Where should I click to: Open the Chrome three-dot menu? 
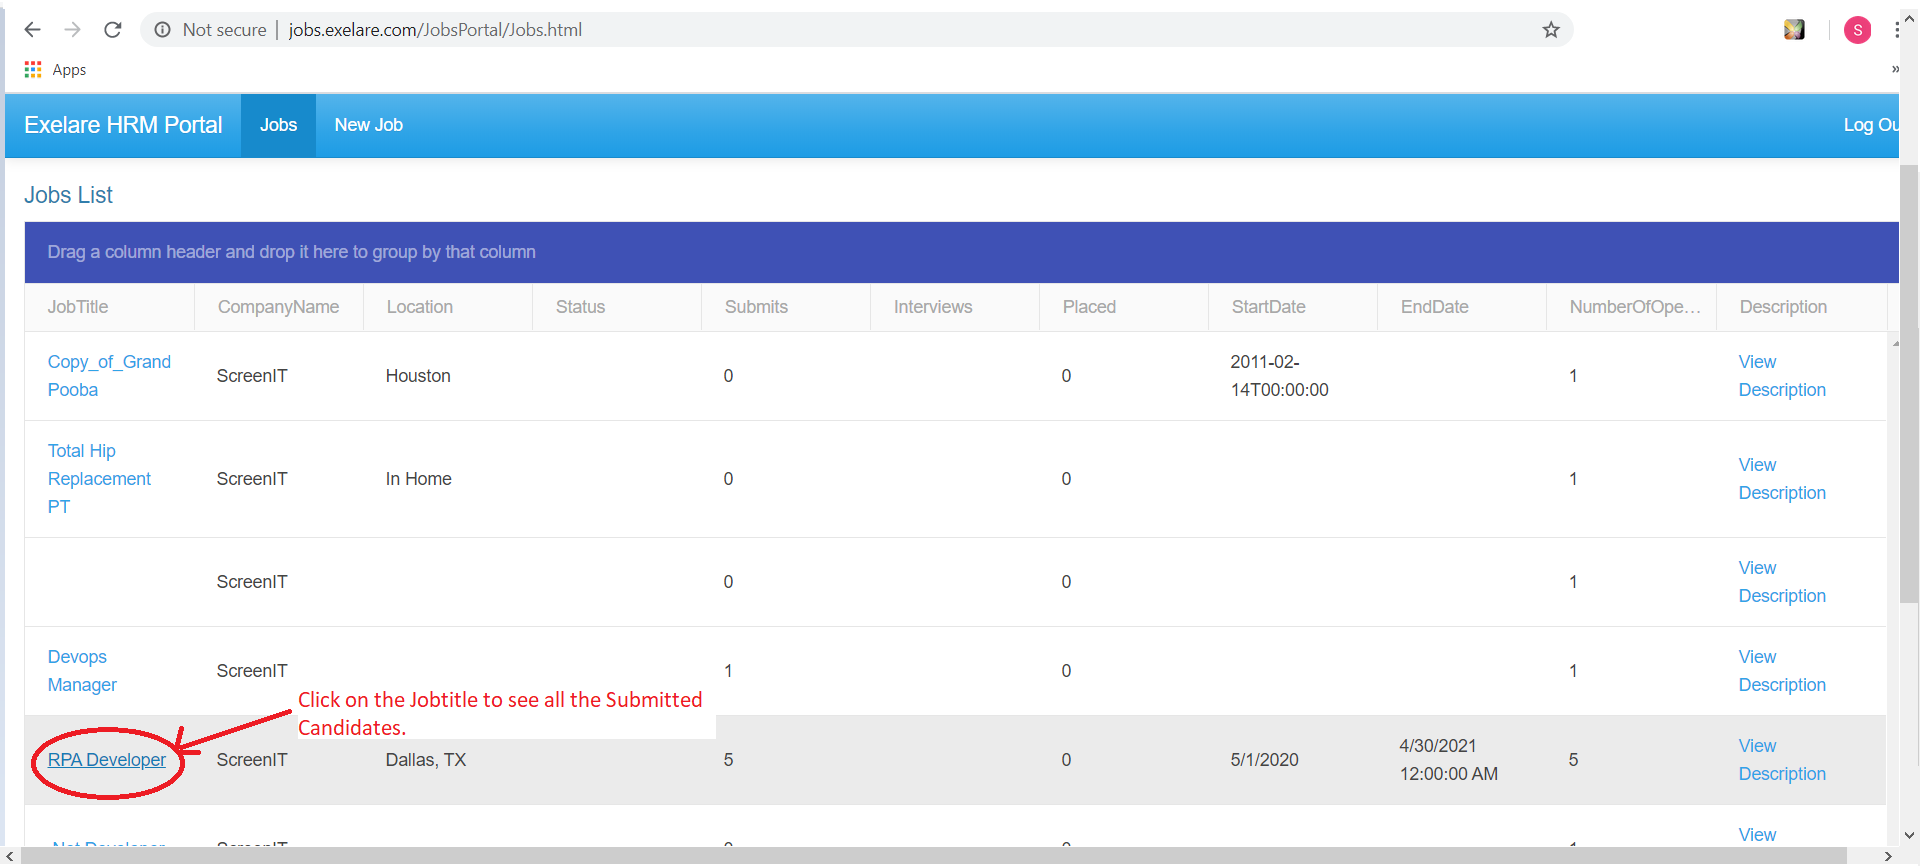pos(1897,30)
